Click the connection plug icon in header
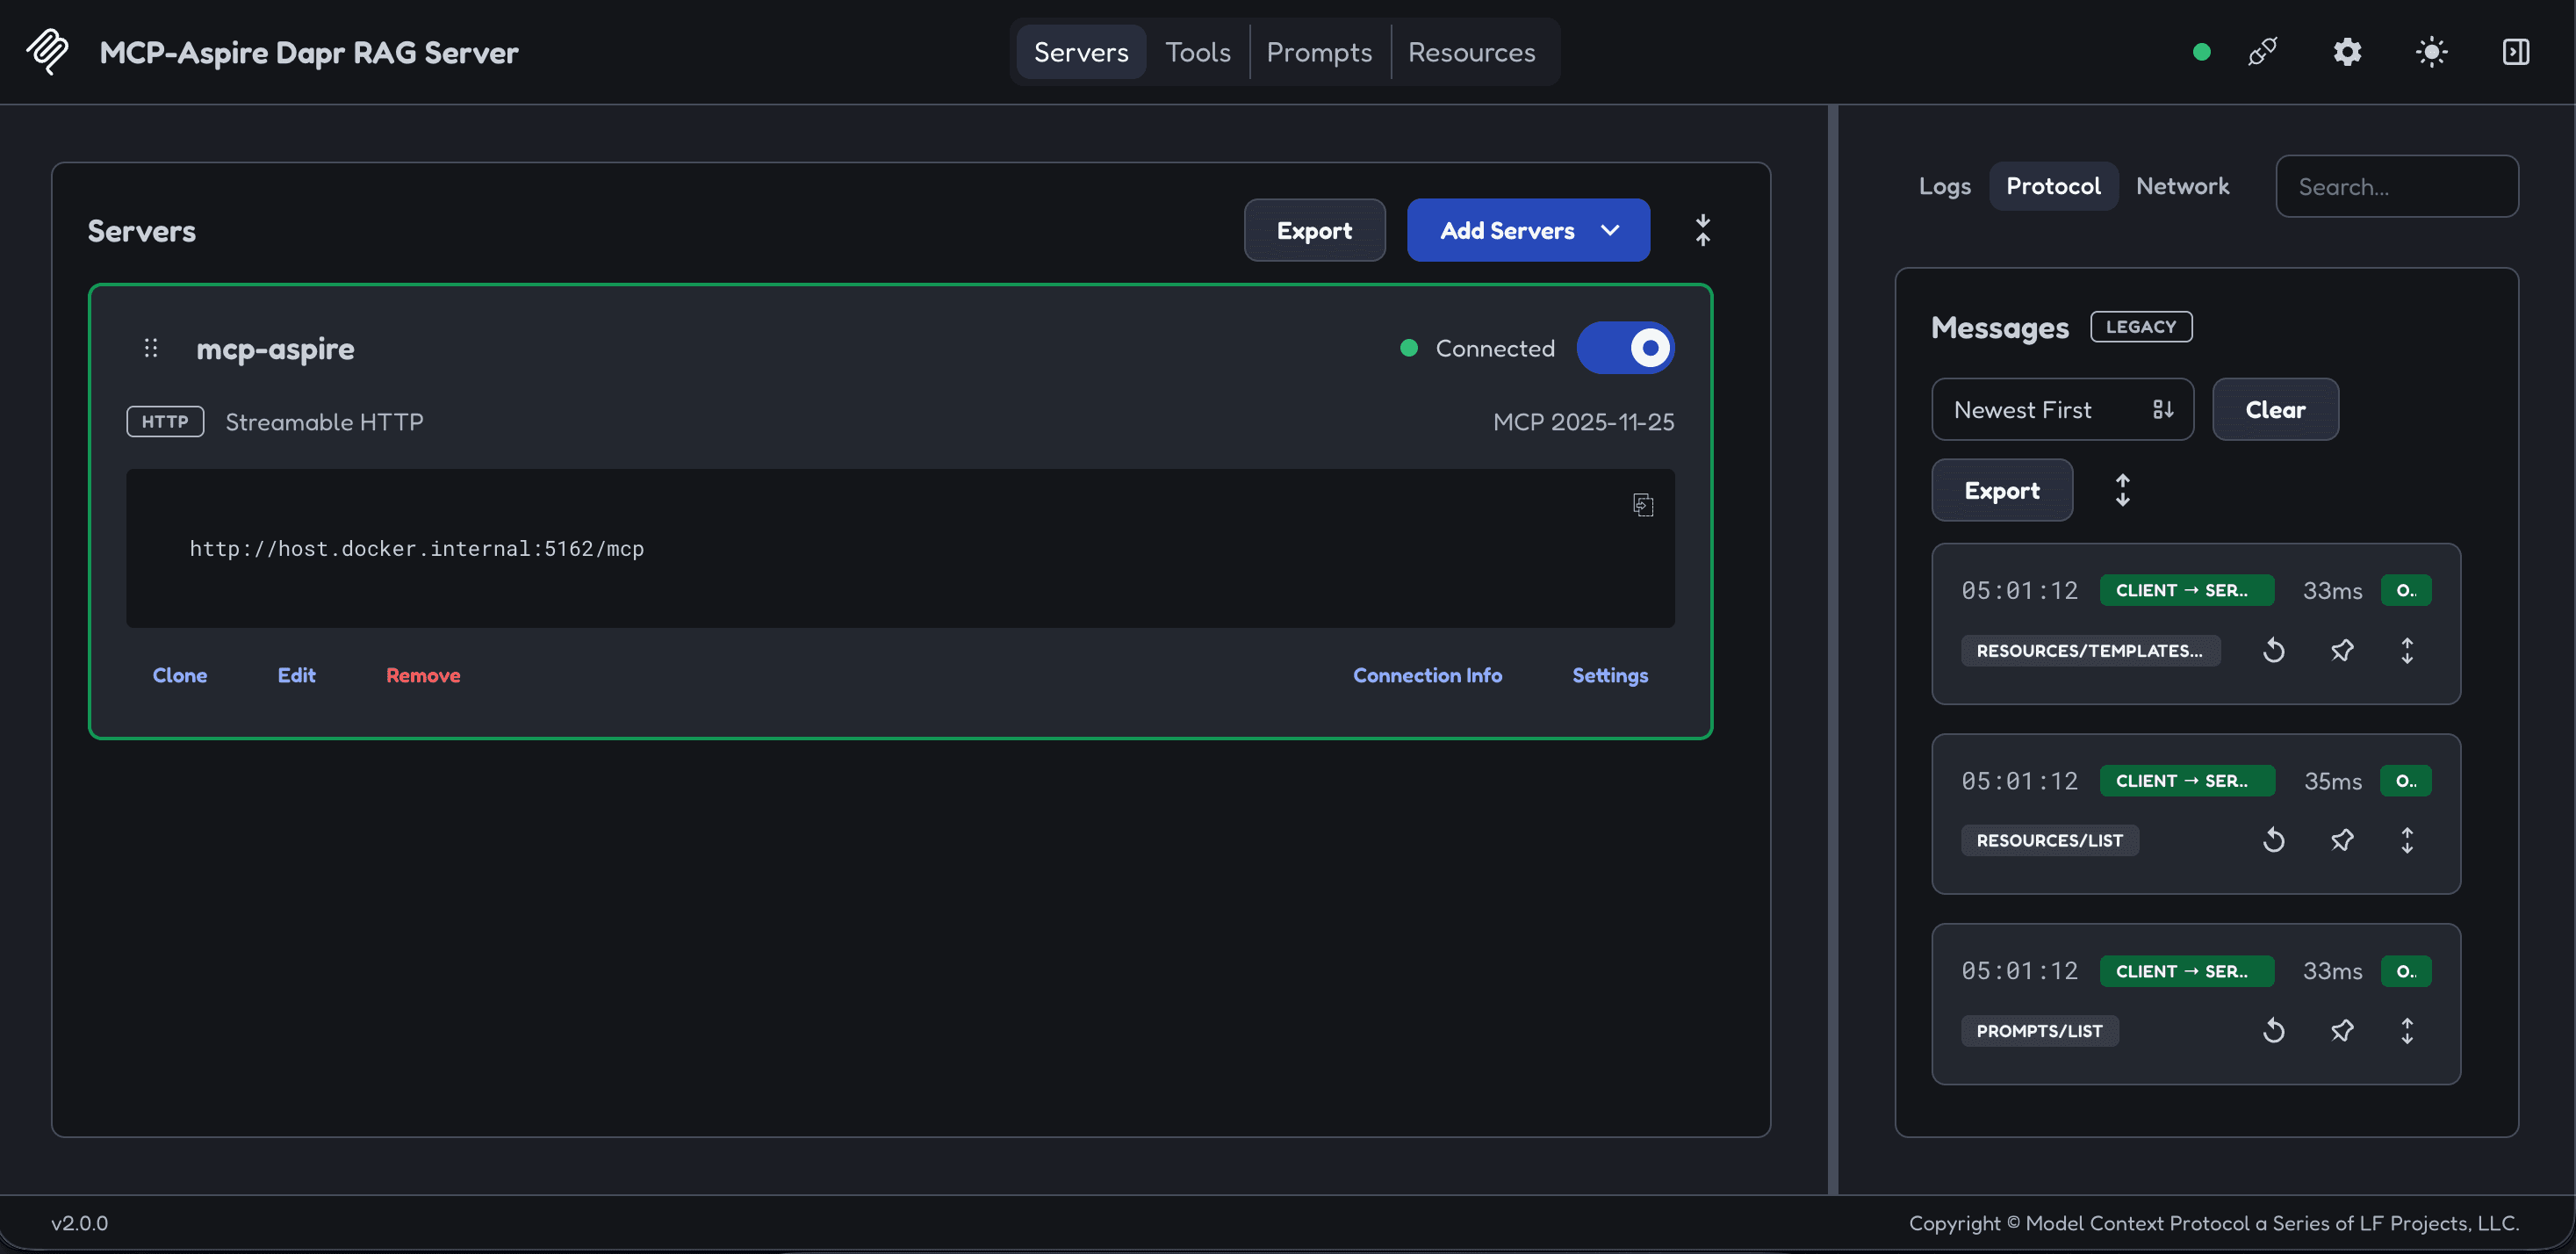The height and width of the screenshot is (1254, 2576). click(x=2262, y=52)
